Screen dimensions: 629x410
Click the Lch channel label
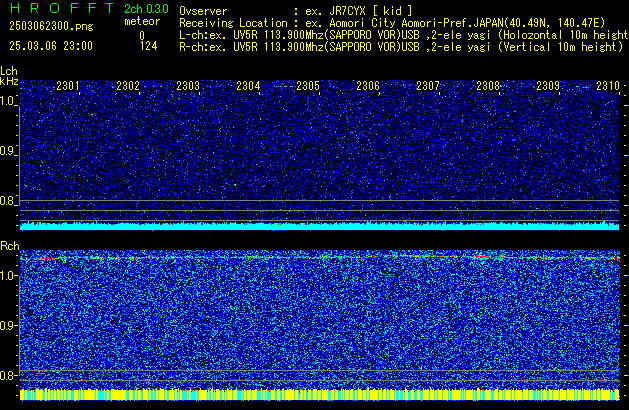click(9, 72)
